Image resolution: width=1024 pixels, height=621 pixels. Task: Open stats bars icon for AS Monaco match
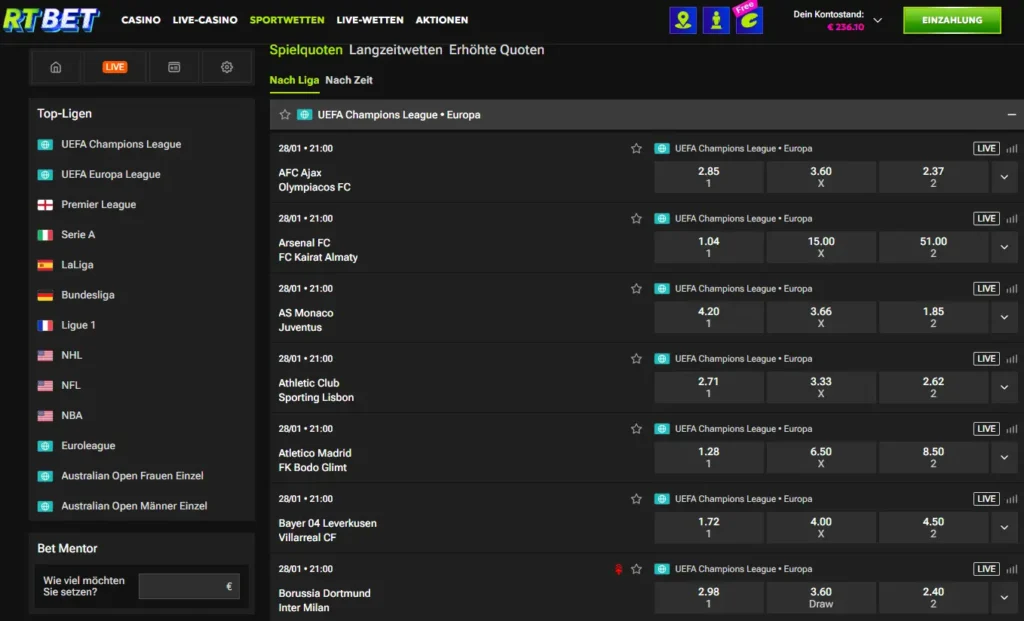click(x=1012, y=289)
